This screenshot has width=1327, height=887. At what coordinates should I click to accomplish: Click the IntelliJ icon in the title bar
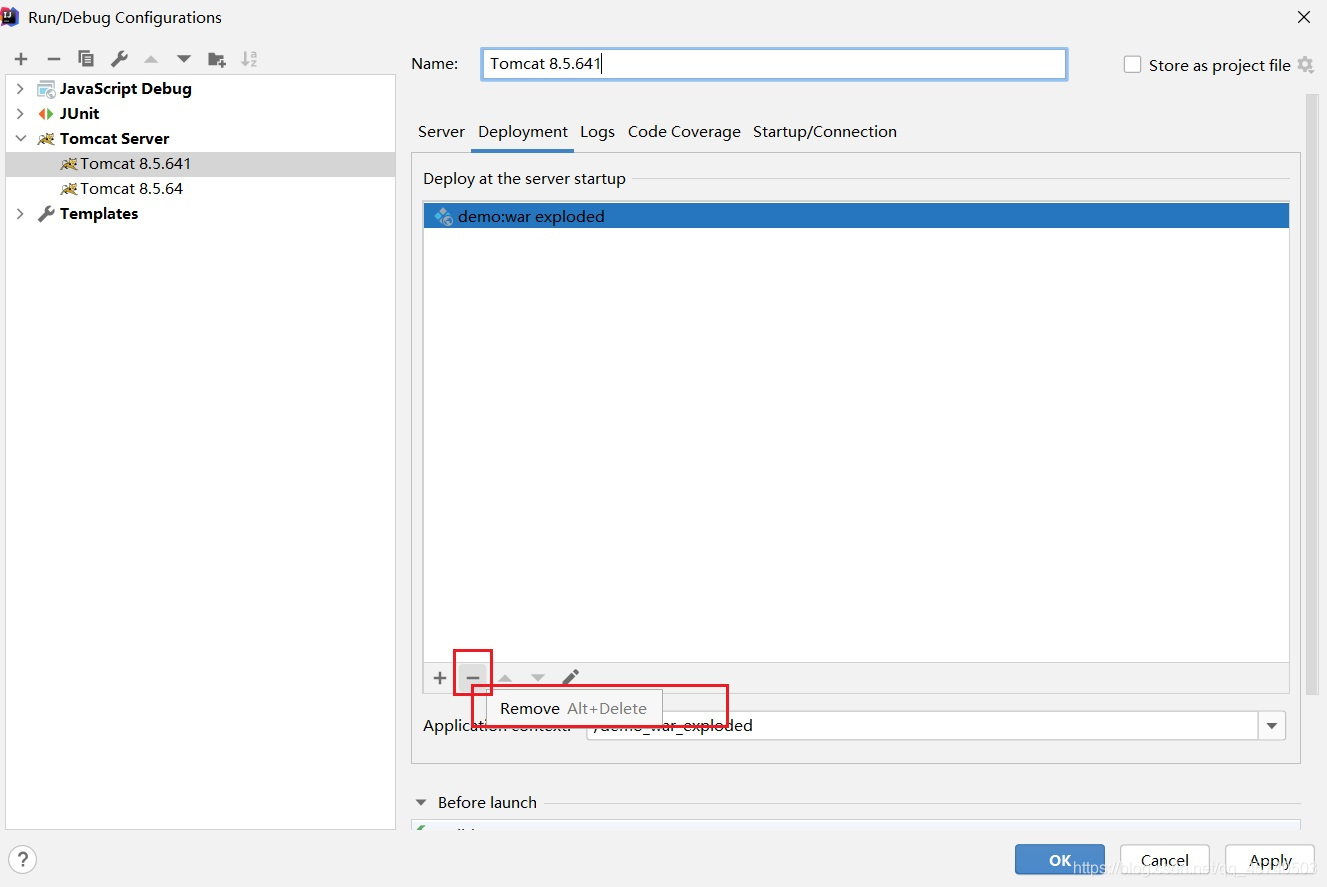point(10,16)
